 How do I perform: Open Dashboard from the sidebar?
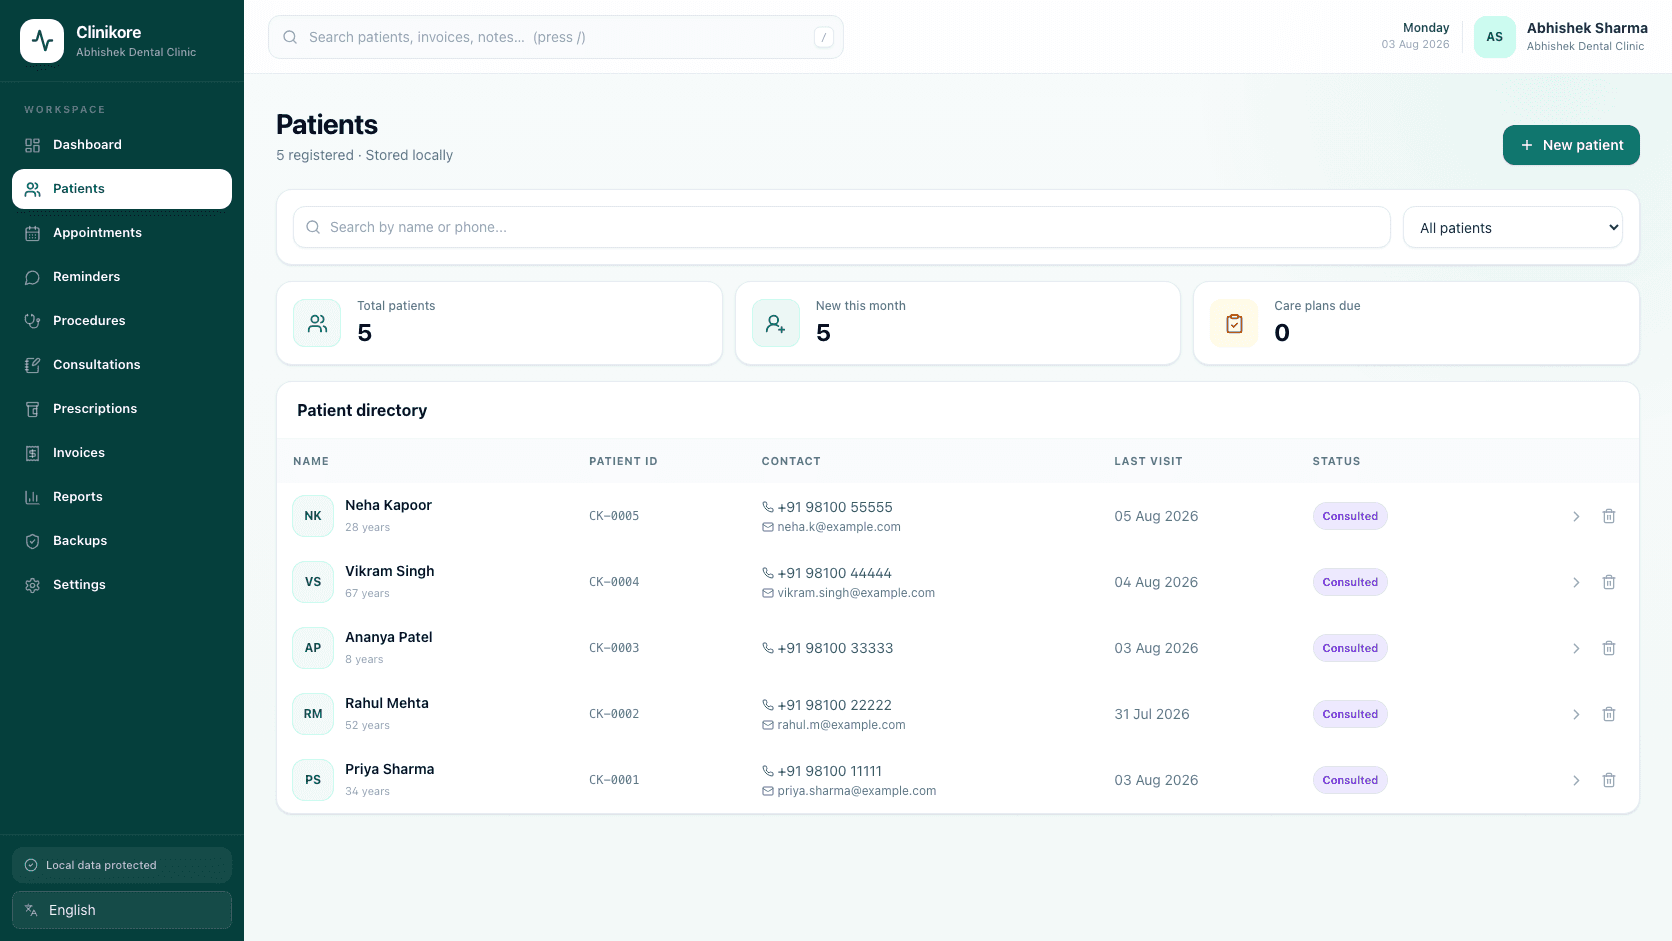[x=122, y=145]
